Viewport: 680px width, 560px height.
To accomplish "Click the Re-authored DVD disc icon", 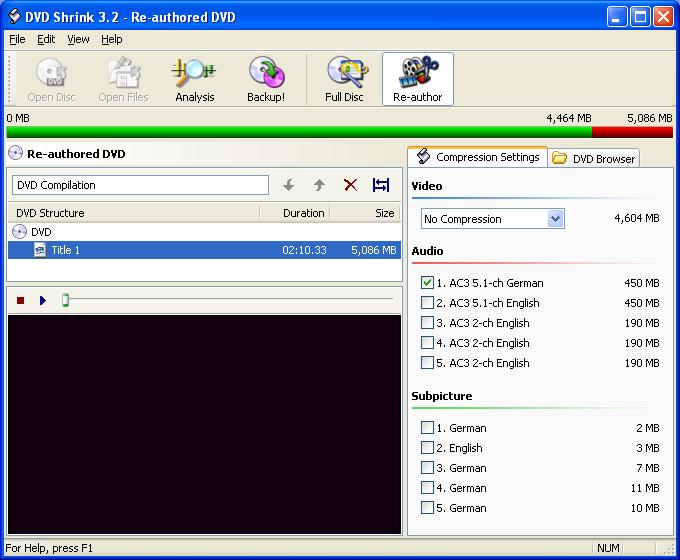I will (x=16, y=153).
